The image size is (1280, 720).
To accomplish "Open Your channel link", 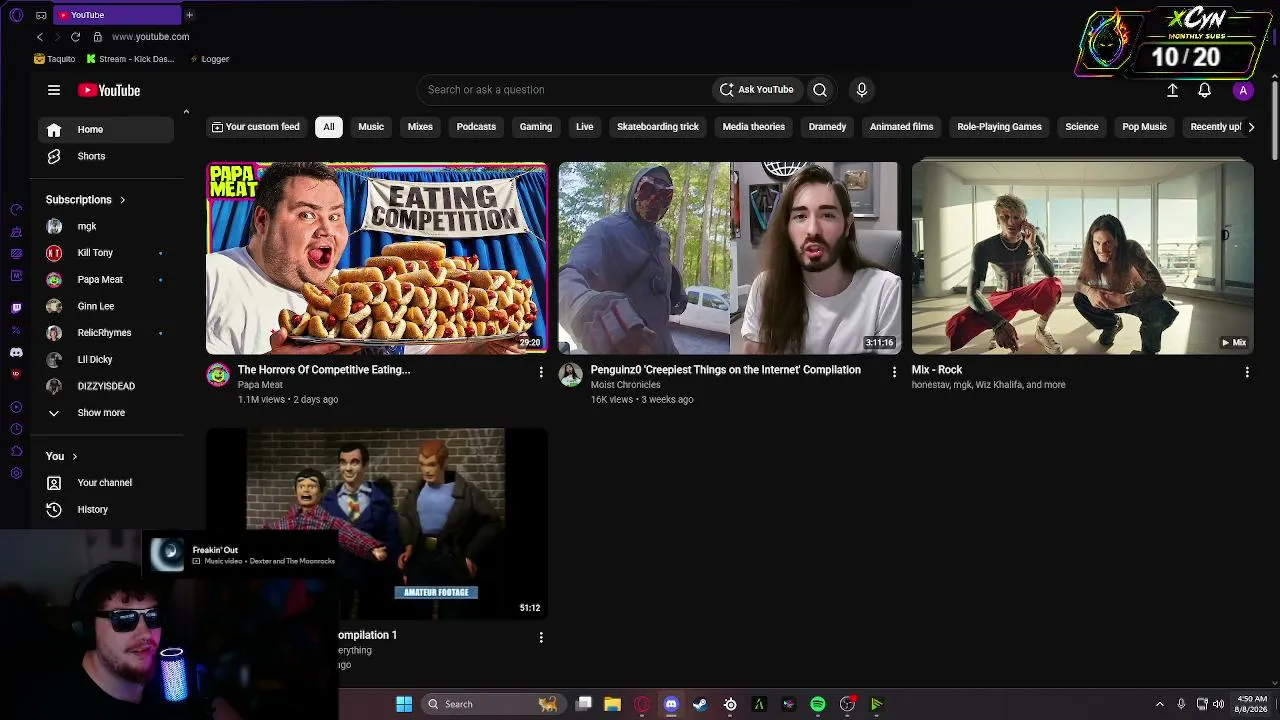I will (106, 483).
